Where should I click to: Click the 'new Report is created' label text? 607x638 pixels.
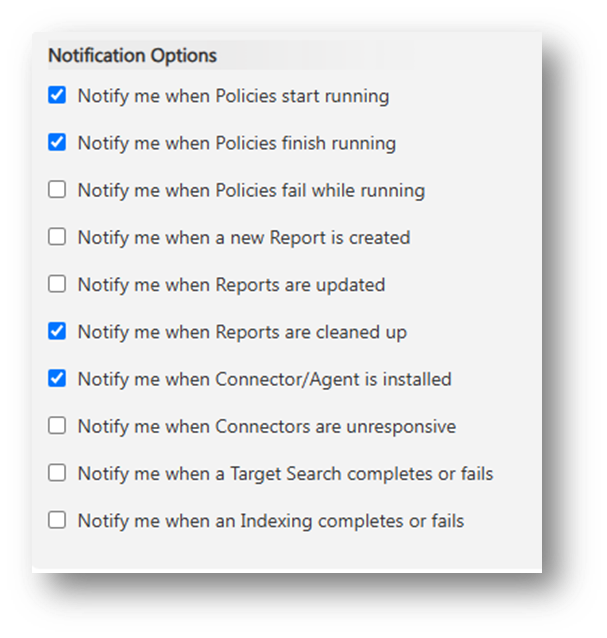click(x=244, y=237)
